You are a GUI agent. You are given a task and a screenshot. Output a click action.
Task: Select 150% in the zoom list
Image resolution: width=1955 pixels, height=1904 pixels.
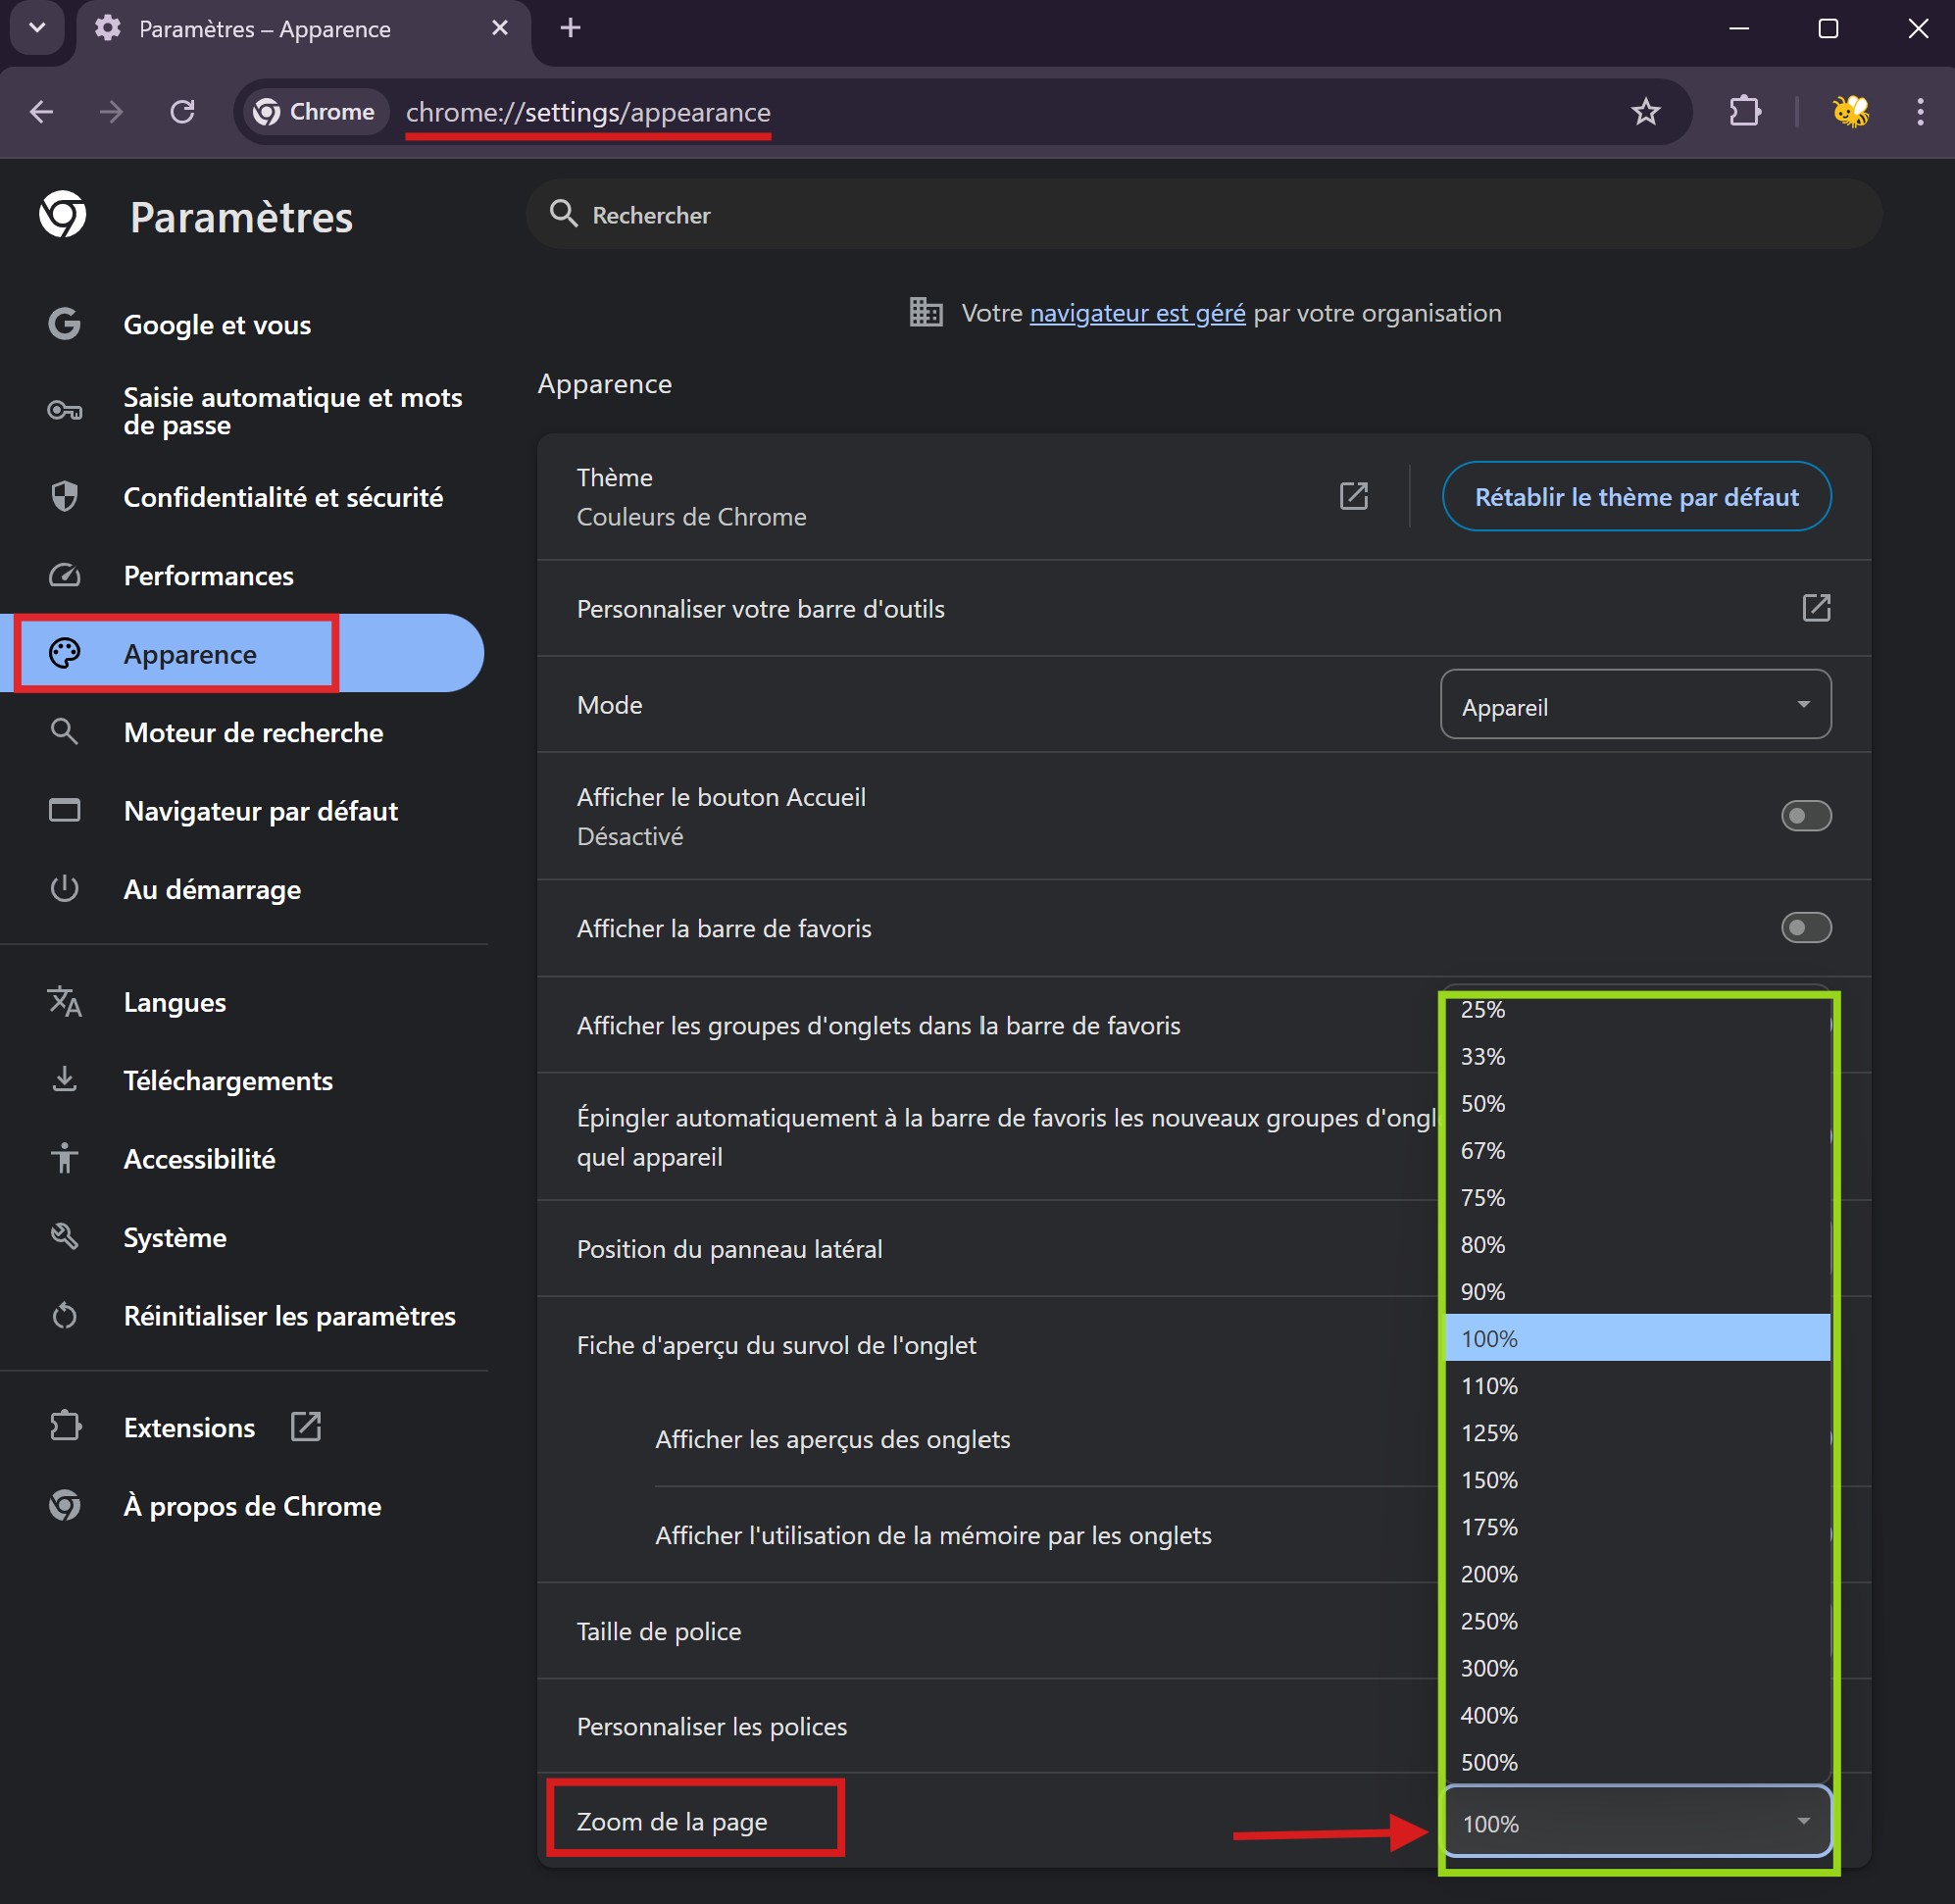click(x=1489, y=1480)
